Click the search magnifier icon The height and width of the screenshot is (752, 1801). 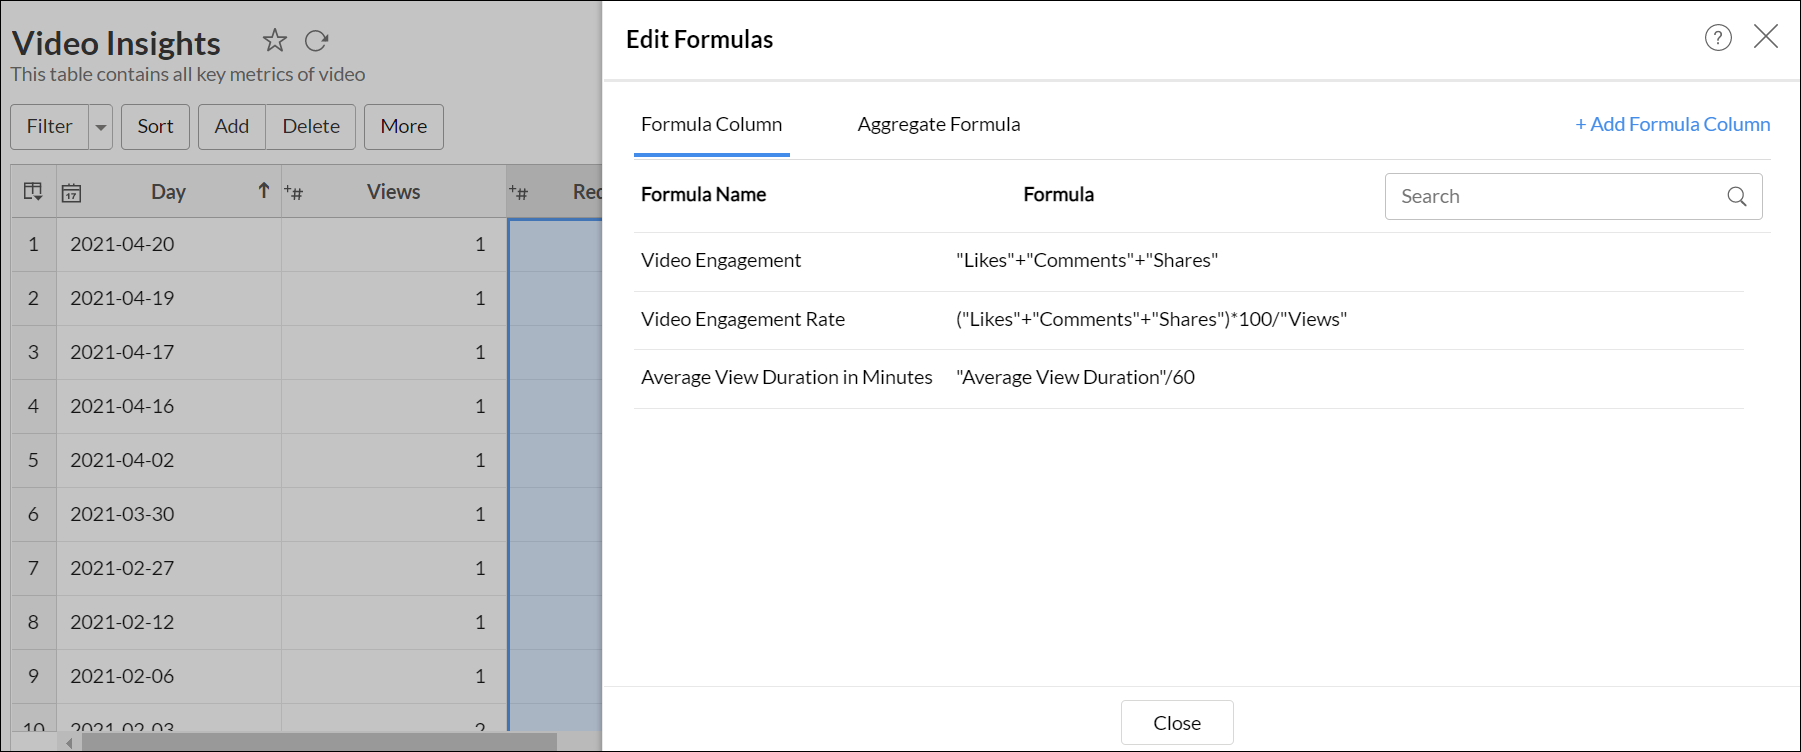tap(1737, 197)
